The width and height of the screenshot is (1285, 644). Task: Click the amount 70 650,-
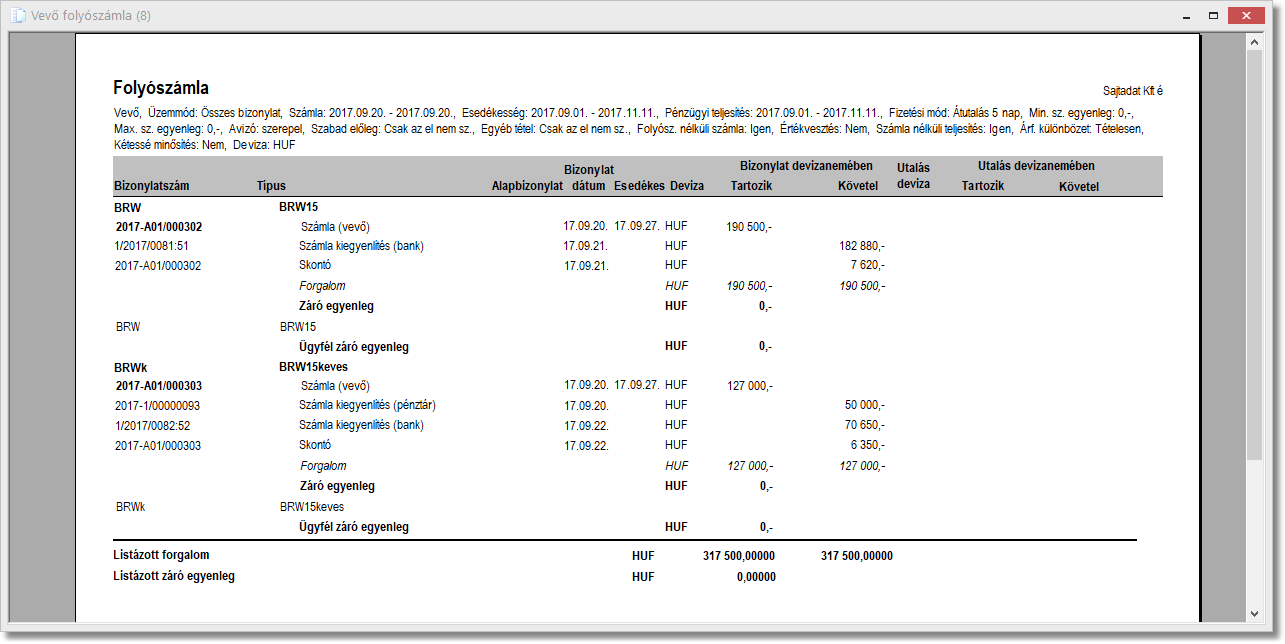864,425
